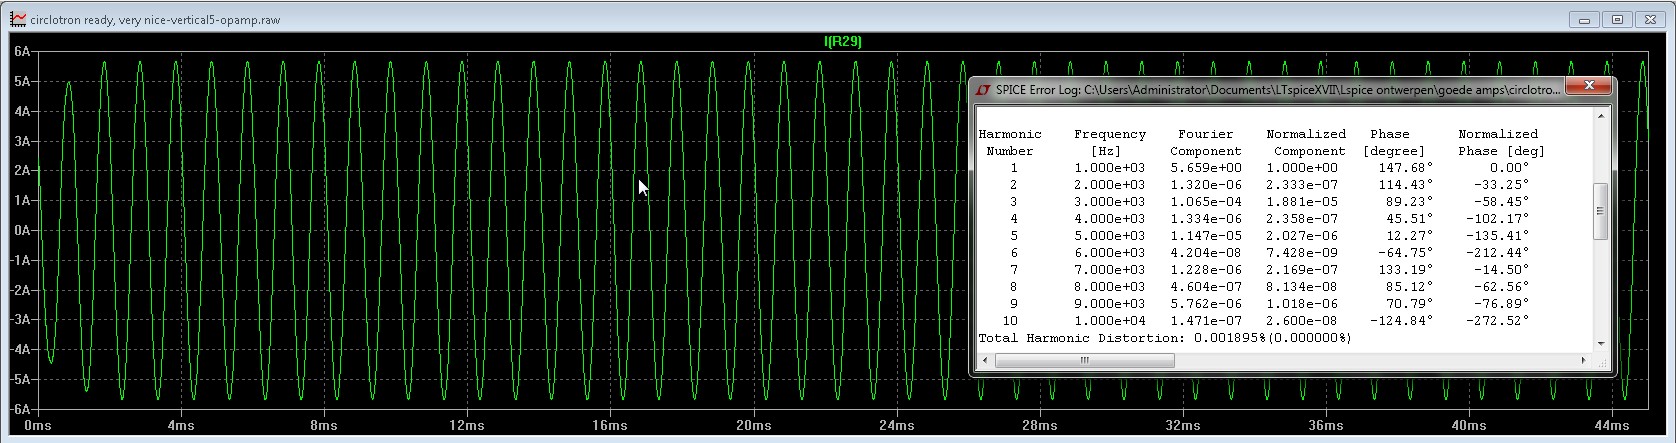Click the error log horizontal scrollbar thumb

click(x=1084, y=360)
